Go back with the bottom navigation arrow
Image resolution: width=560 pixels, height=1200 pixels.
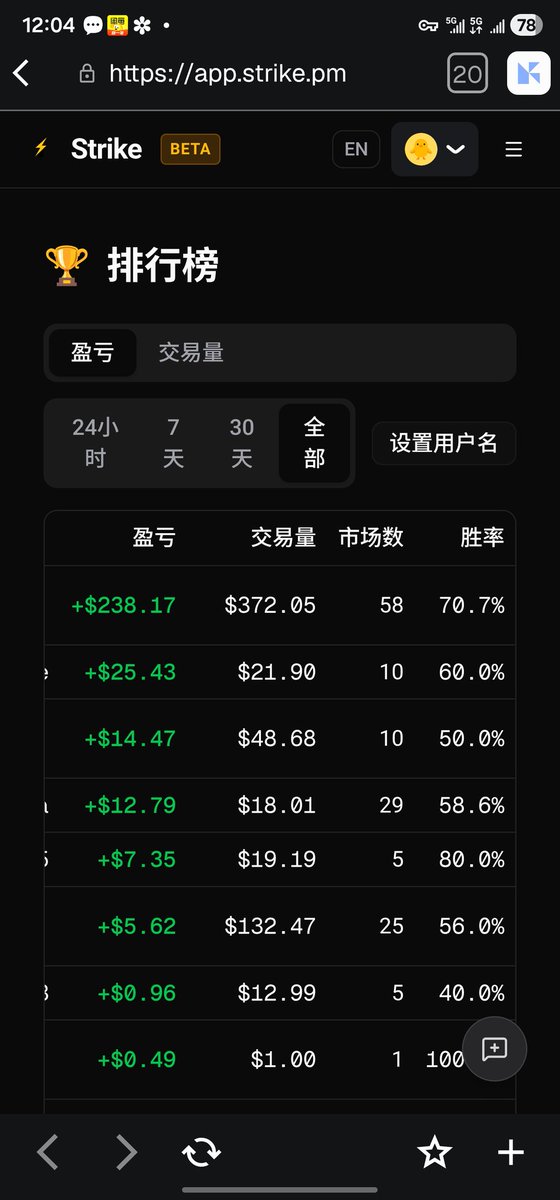[47, 1152]
